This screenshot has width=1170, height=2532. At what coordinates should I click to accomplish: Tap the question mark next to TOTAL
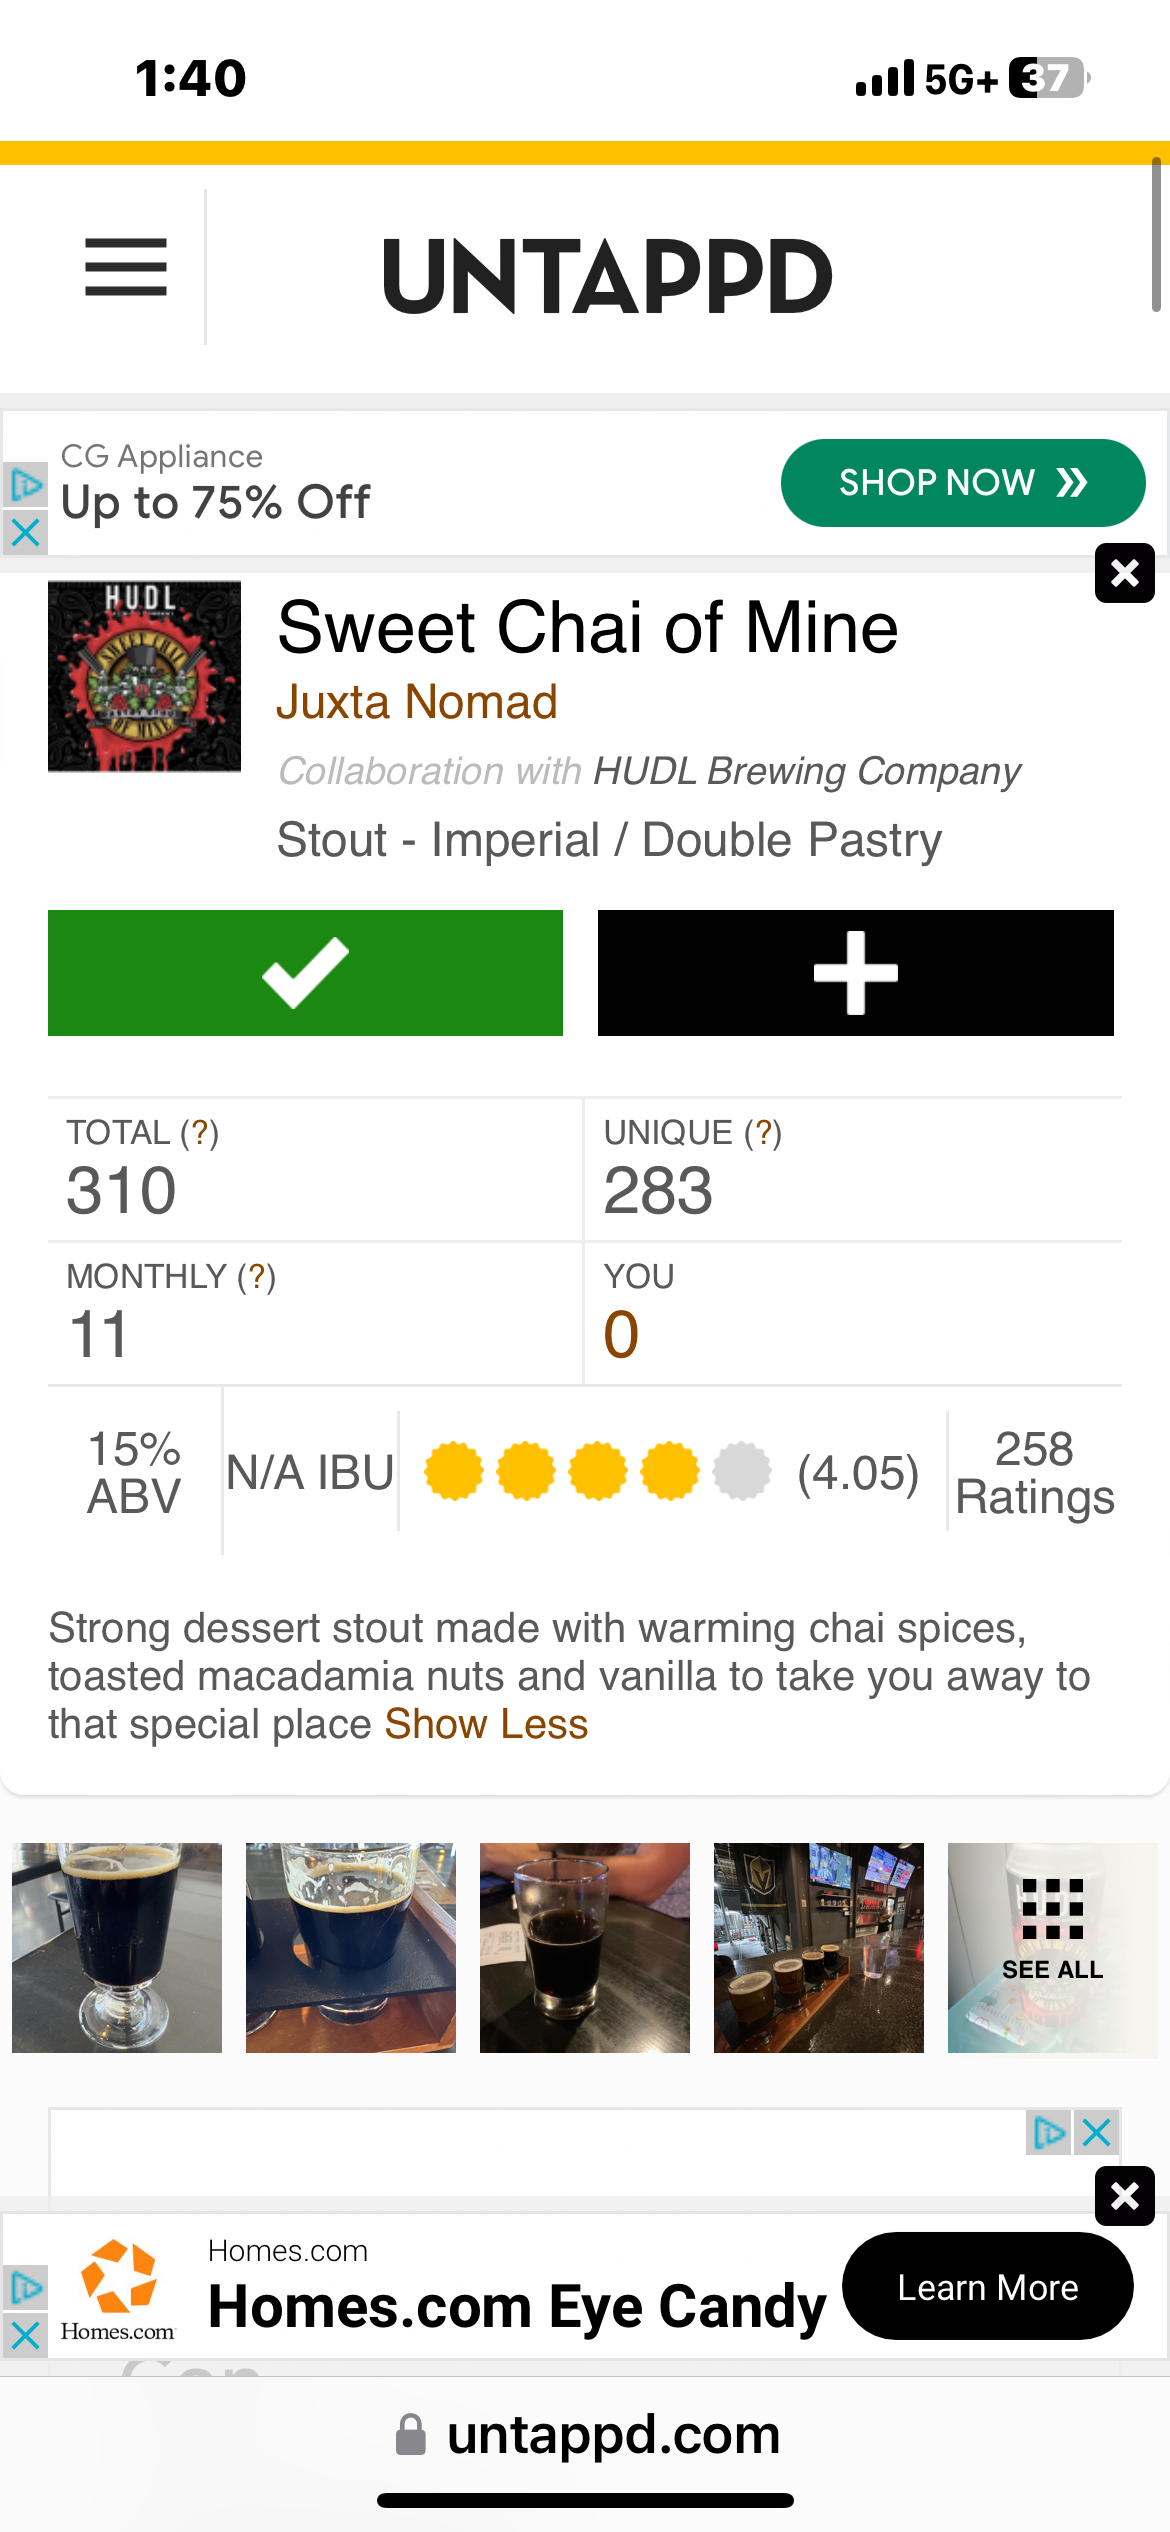(200, 1133)
